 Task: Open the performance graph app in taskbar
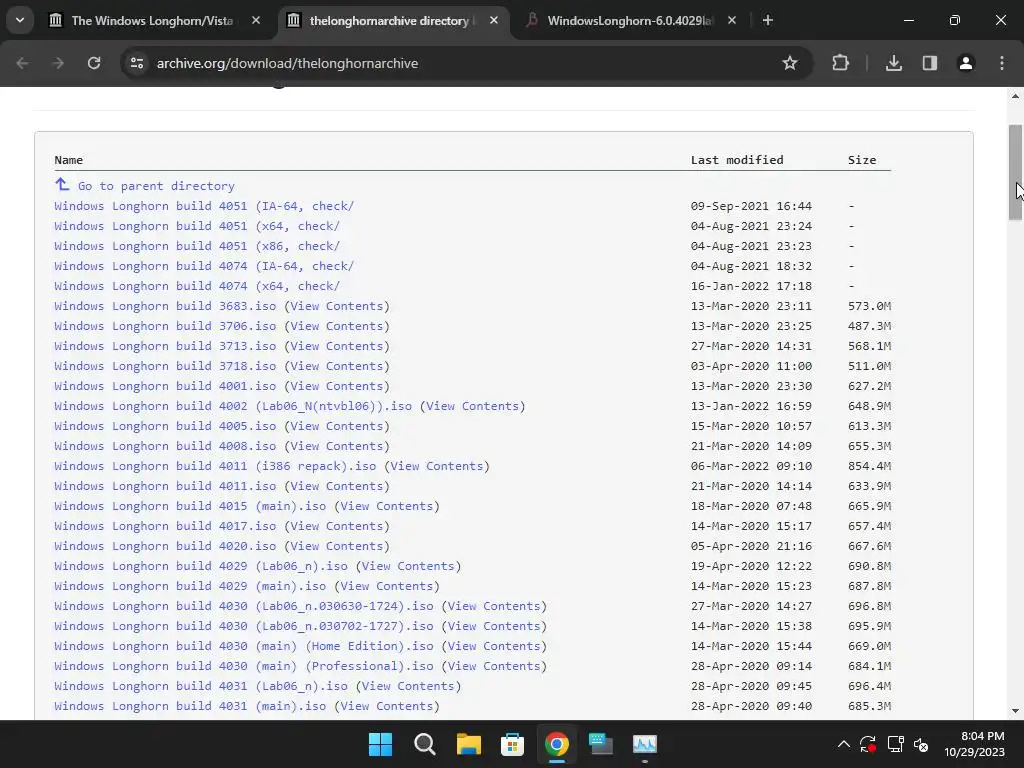pyautogui.click(x=645, y=744)
